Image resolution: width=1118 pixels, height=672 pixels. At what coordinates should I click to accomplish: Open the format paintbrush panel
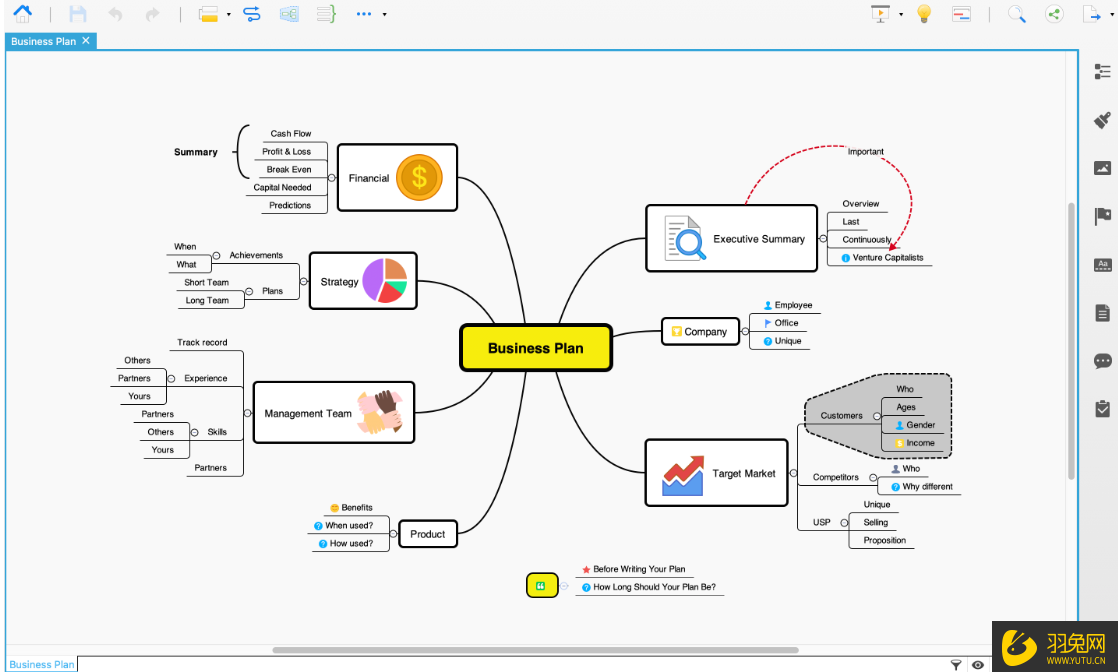tap(1102, 120)
